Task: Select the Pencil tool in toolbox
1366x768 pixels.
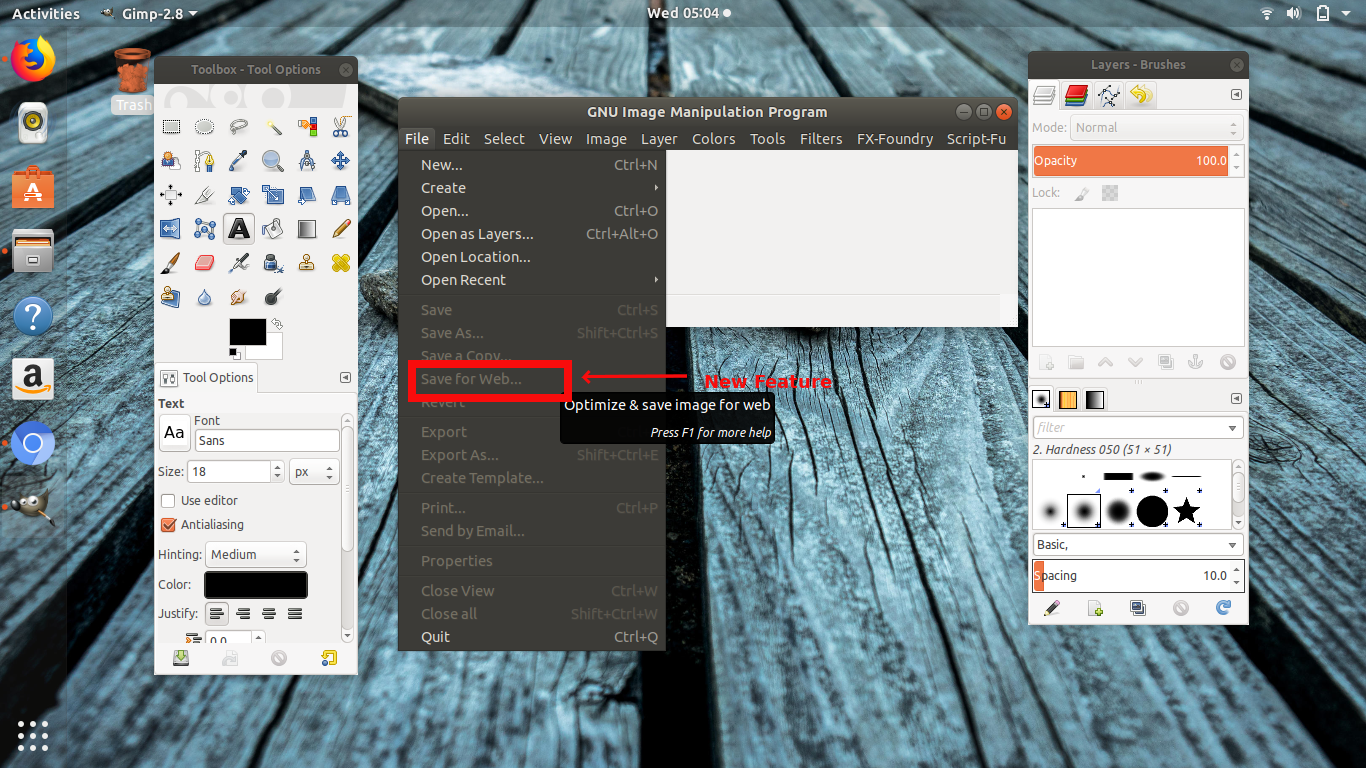Action: [x=341, y=229]
